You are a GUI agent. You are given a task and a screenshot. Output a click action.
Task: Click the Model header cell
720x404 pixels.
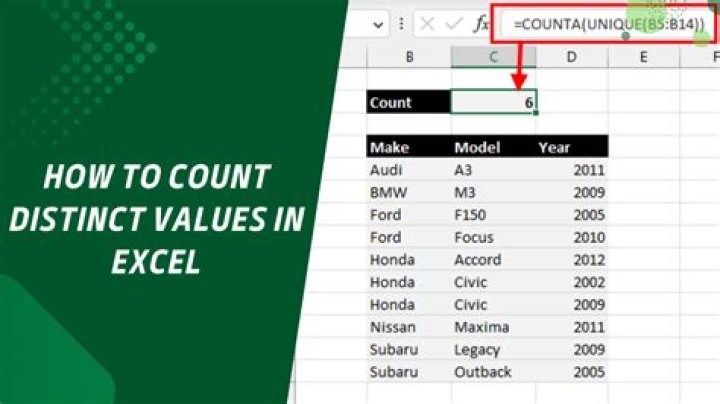pyautogui.click(x=493, y=147)
